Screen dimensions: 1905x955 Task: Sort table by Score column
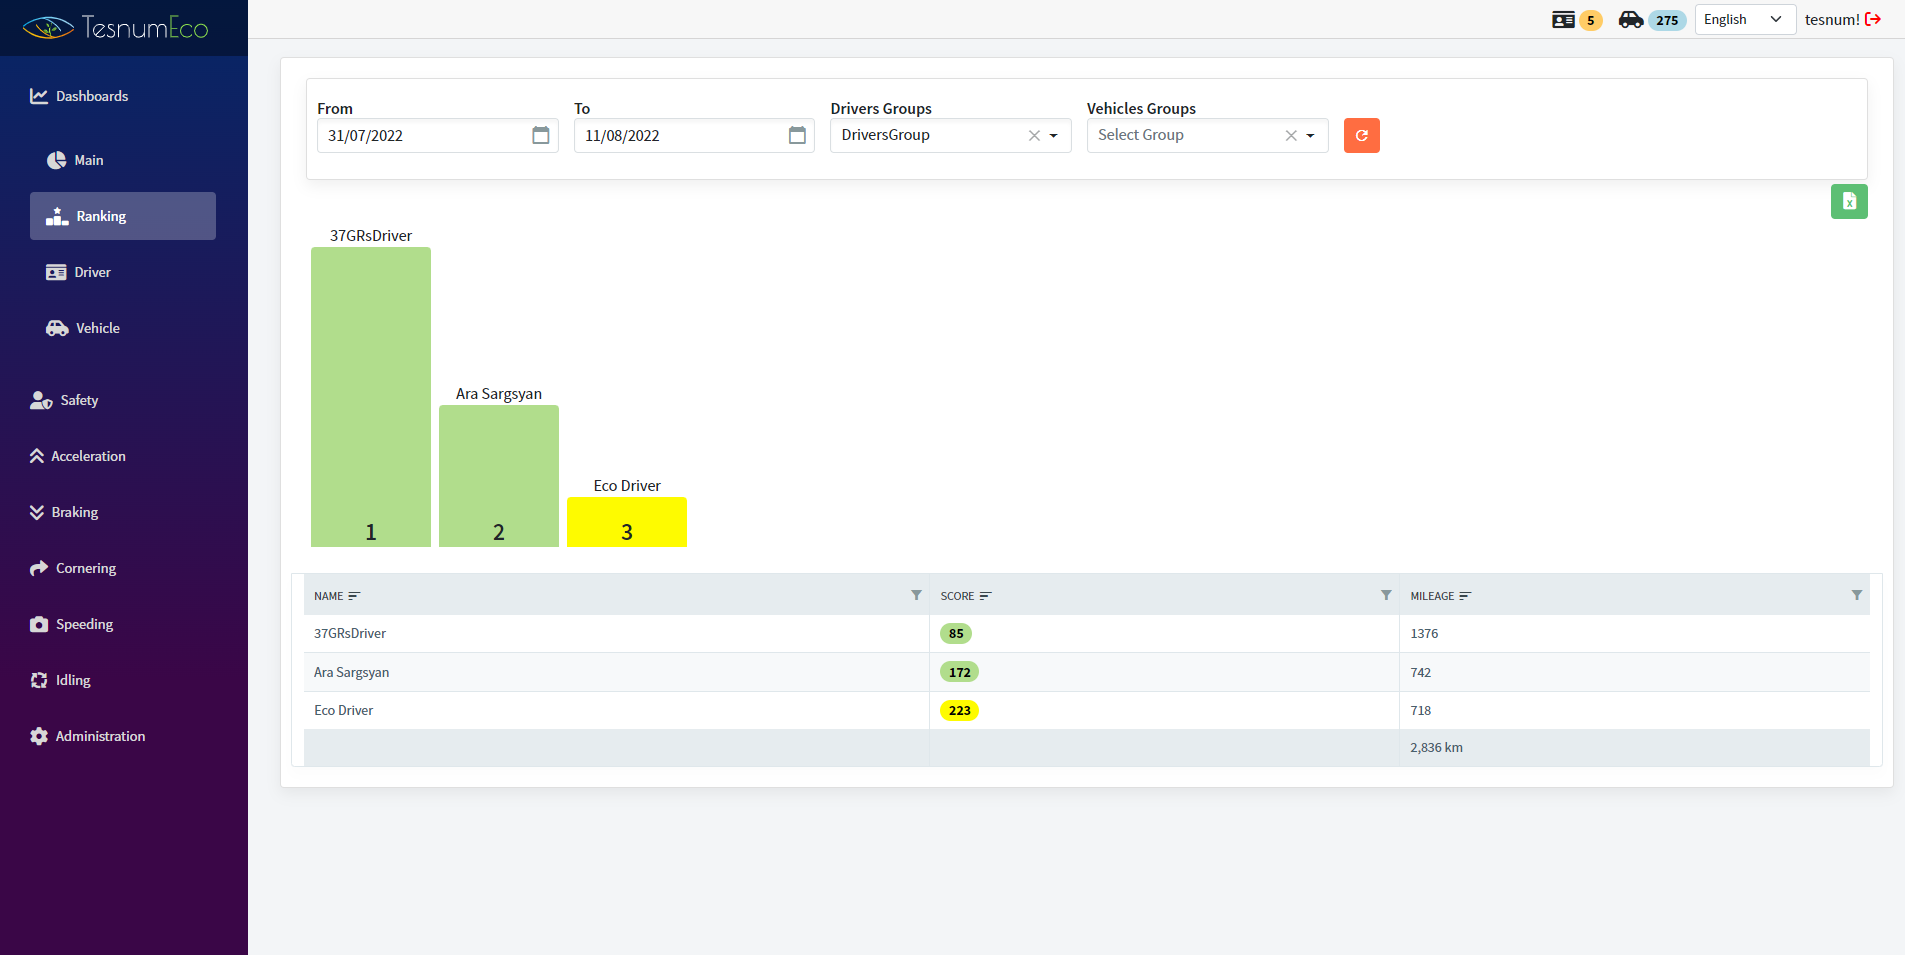click(x=965, y=596)
